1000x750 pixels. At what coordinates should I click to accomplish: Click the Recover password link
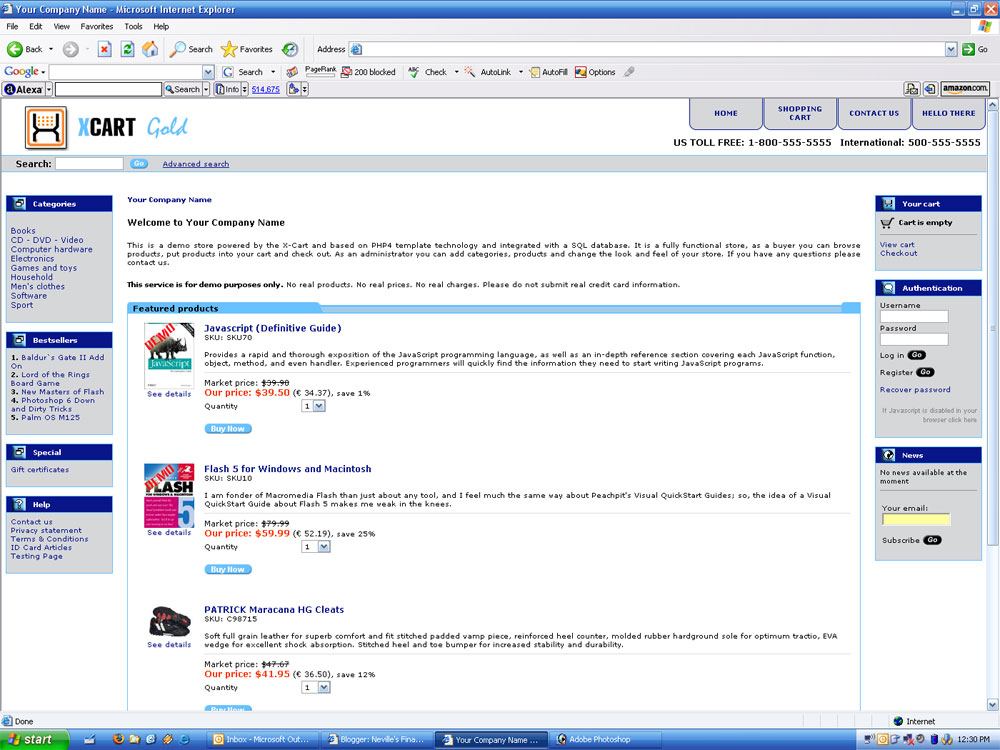coord(915,390)
